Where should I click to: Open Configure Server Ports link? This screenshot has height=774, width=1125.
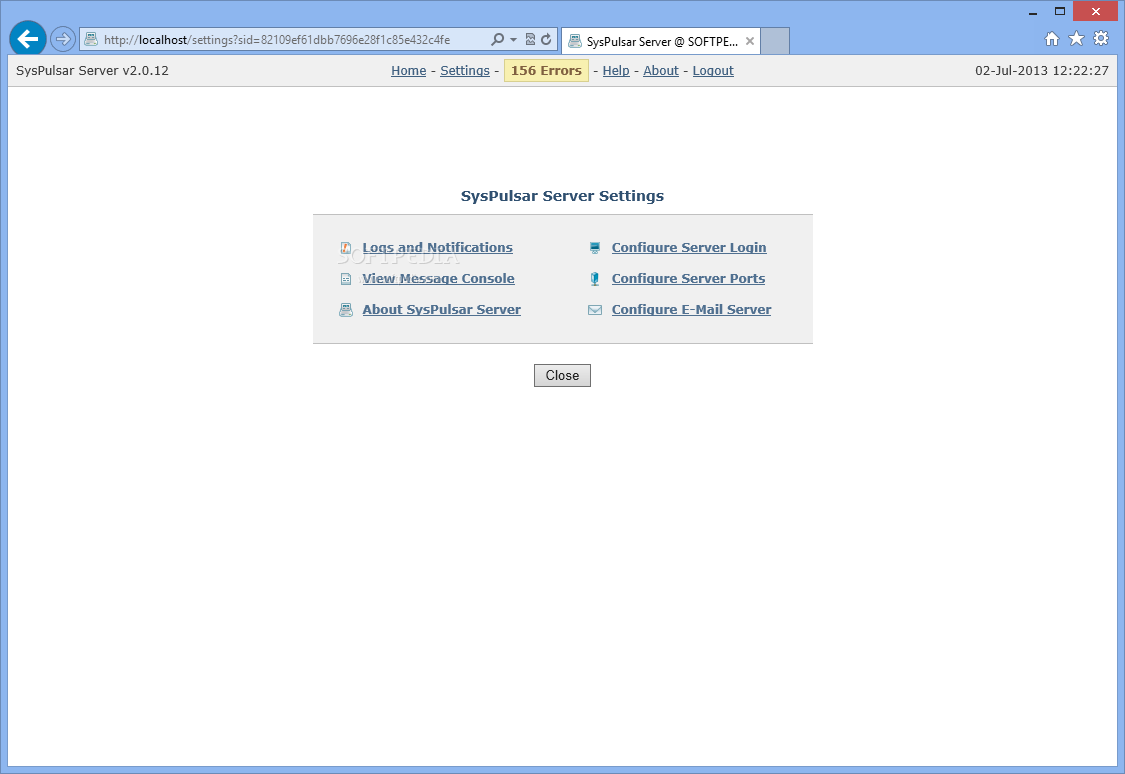[x=688, y=278]
